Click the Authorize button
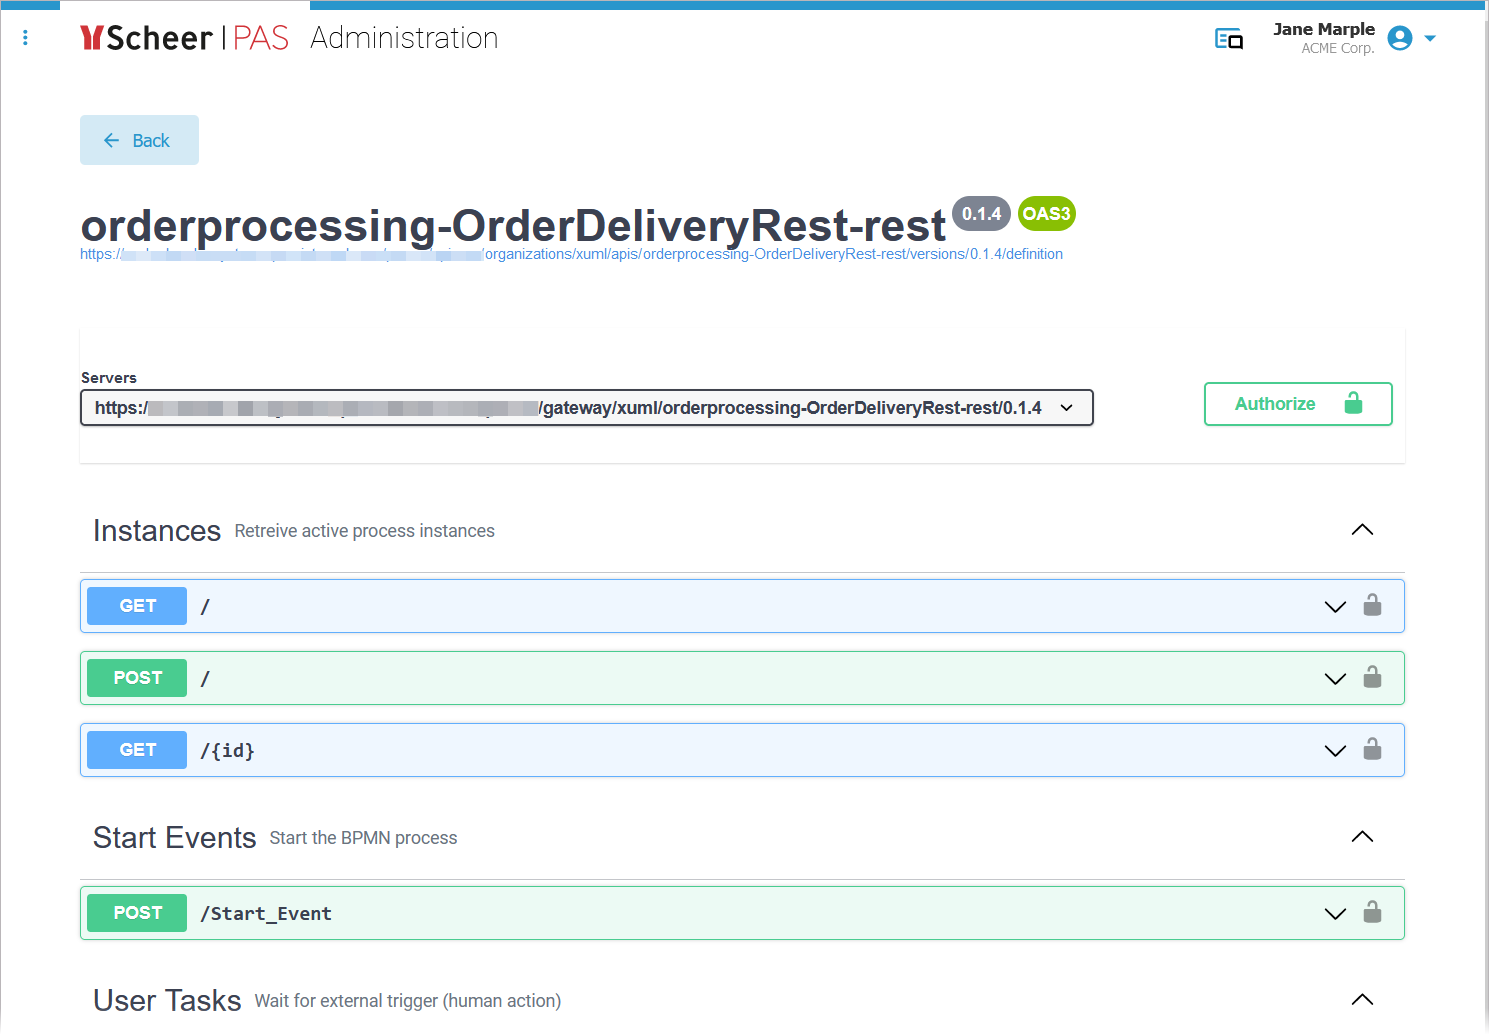The height and width of the screenshot is (1035, 1489). tap(1275, 403)
